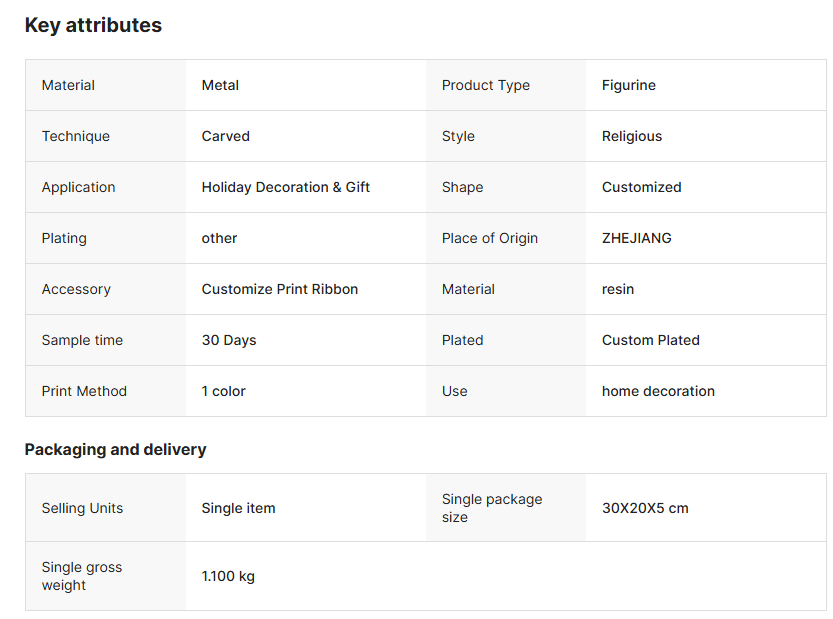The image size is (833, 619).
Task: Click the "ZHEJIANG" place of origin value
Action: coord(637,238)
